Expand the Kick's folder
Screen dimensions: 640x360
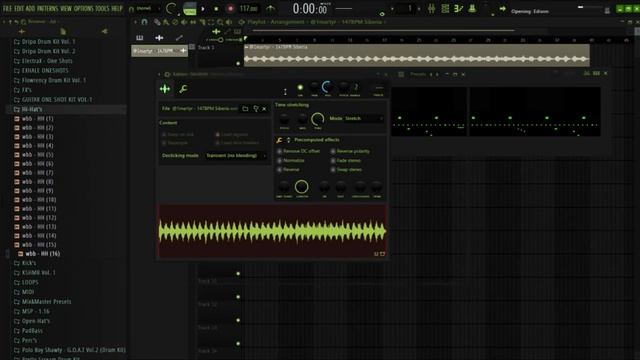coord(25,263)
